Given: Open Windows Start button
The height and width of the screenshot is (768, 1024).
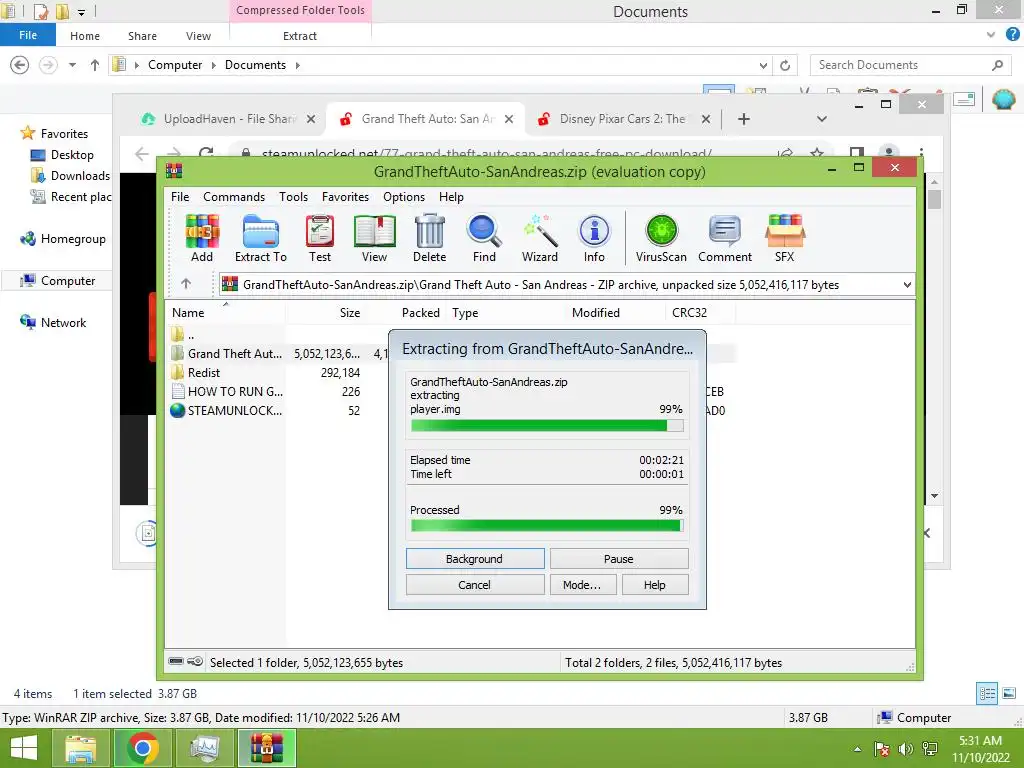Looking at the screenshot, I should click(x=24, y=748).
